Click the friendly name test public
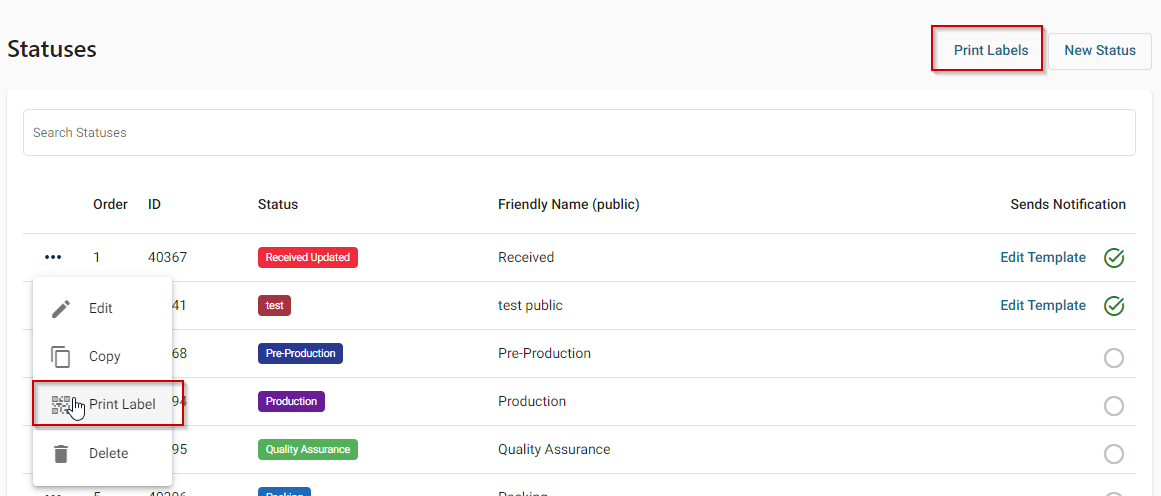Image resolution: width=1161 pixels, height=496 pixels. tap(530, 305)
